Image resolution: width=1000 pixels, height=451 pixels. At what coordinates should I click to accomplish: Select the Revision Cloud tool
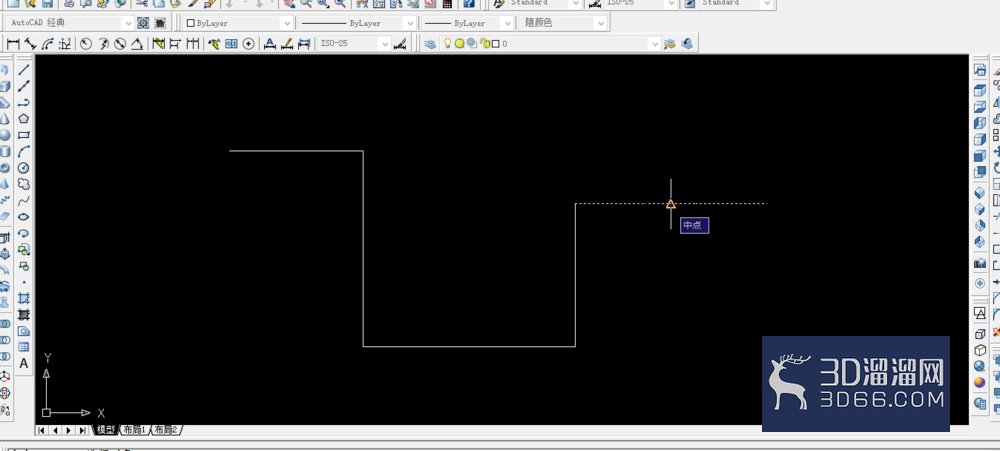pos(24,184)
